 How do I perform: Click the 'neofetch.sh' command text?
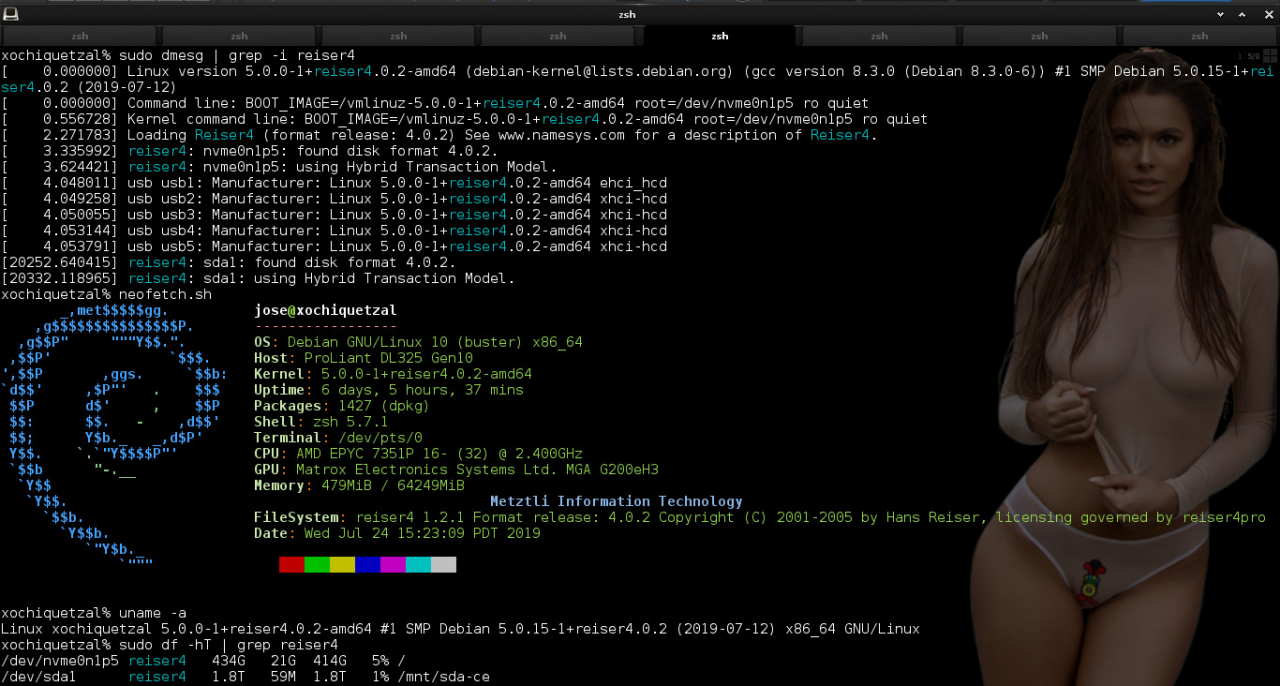(165, 295)
